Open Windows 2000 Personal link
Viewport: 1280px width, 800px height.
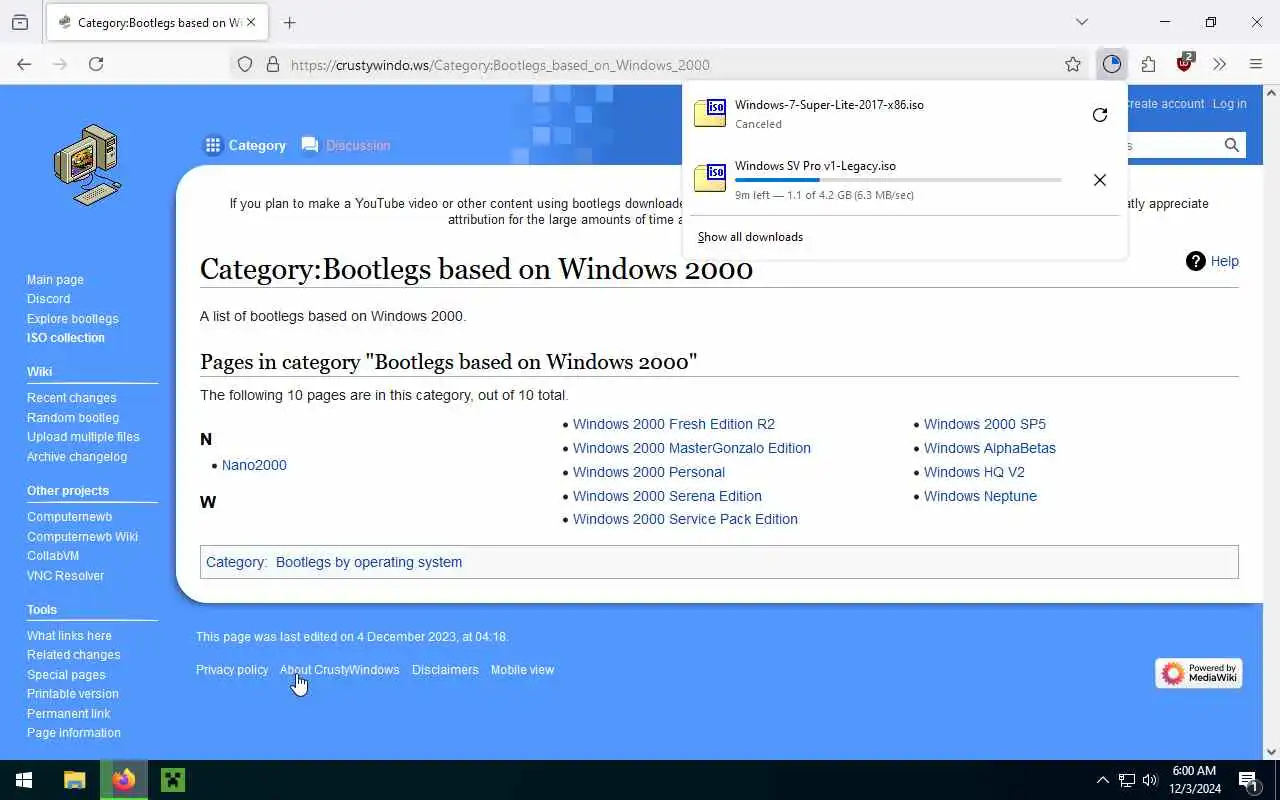click(x=649, y=472)
